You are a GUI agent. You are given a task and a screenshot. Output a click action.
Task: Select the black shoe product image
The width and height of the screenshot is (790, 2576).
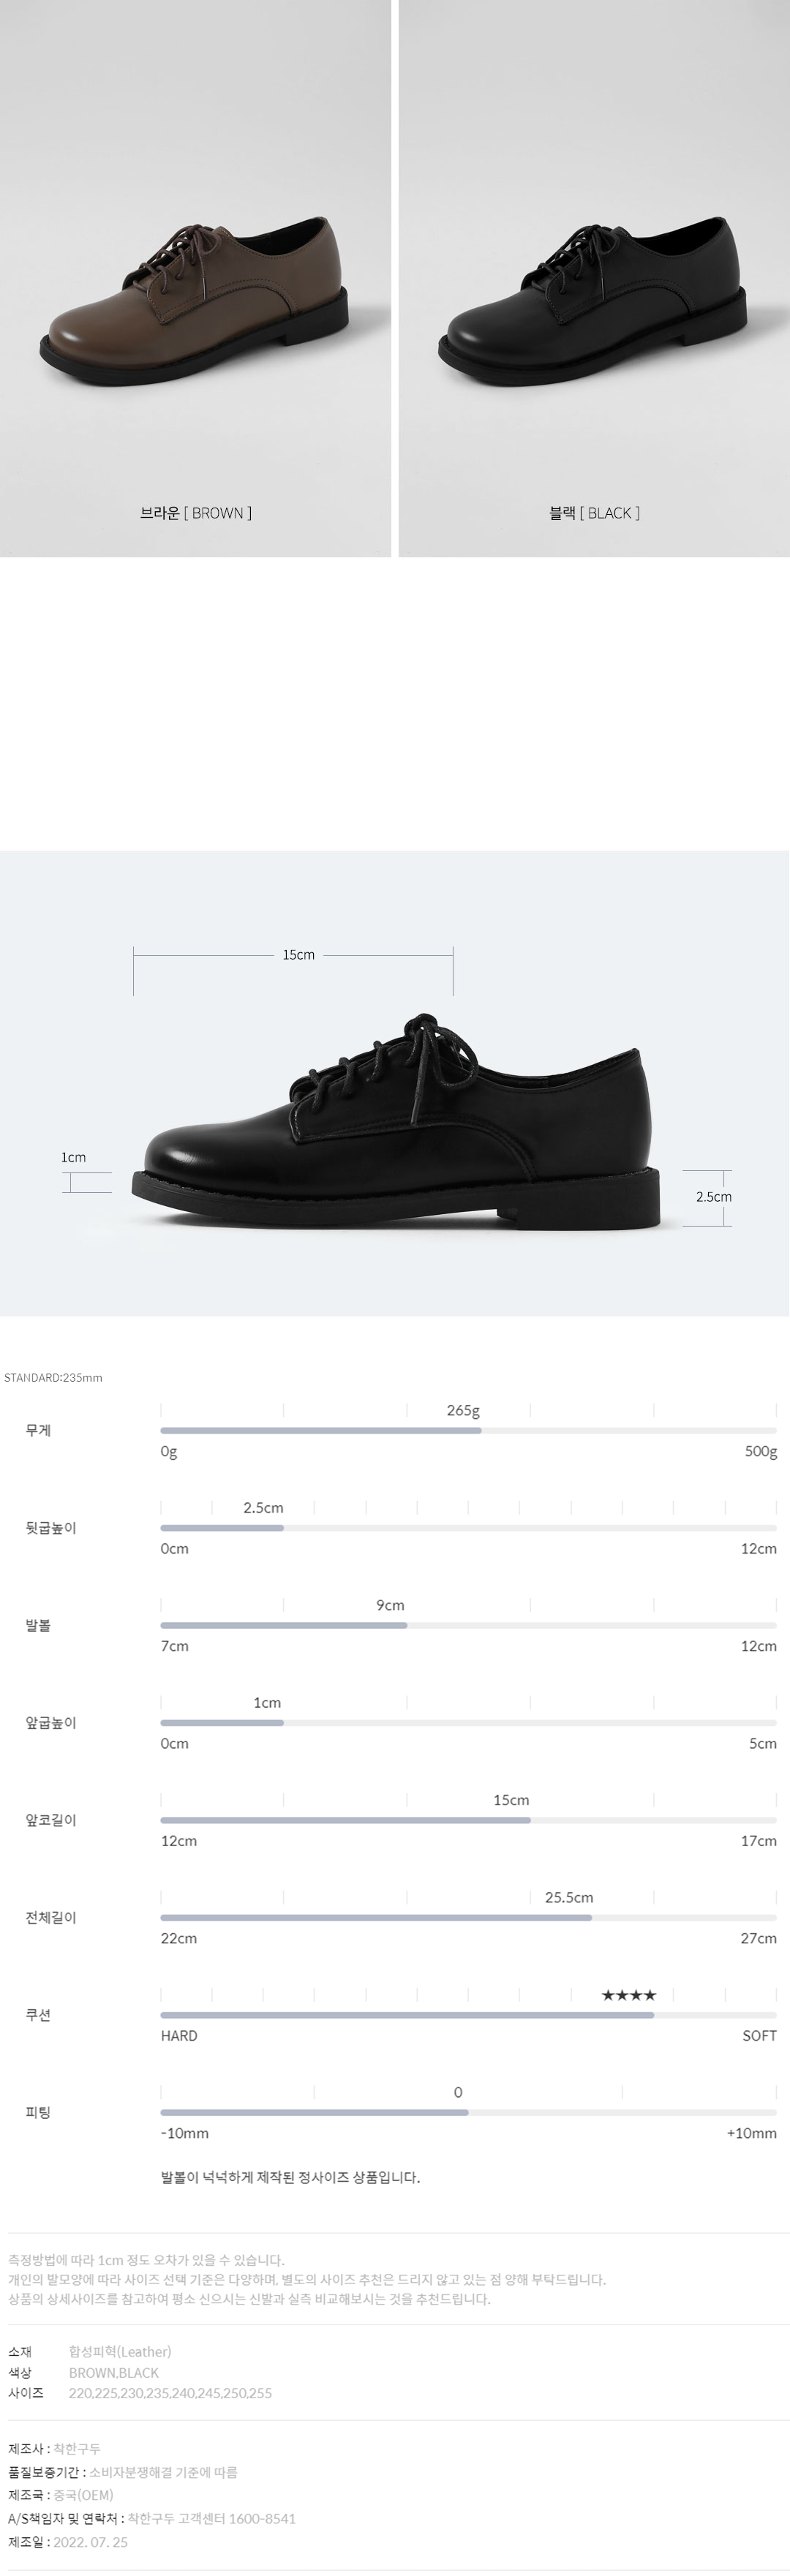click(594, 278)
